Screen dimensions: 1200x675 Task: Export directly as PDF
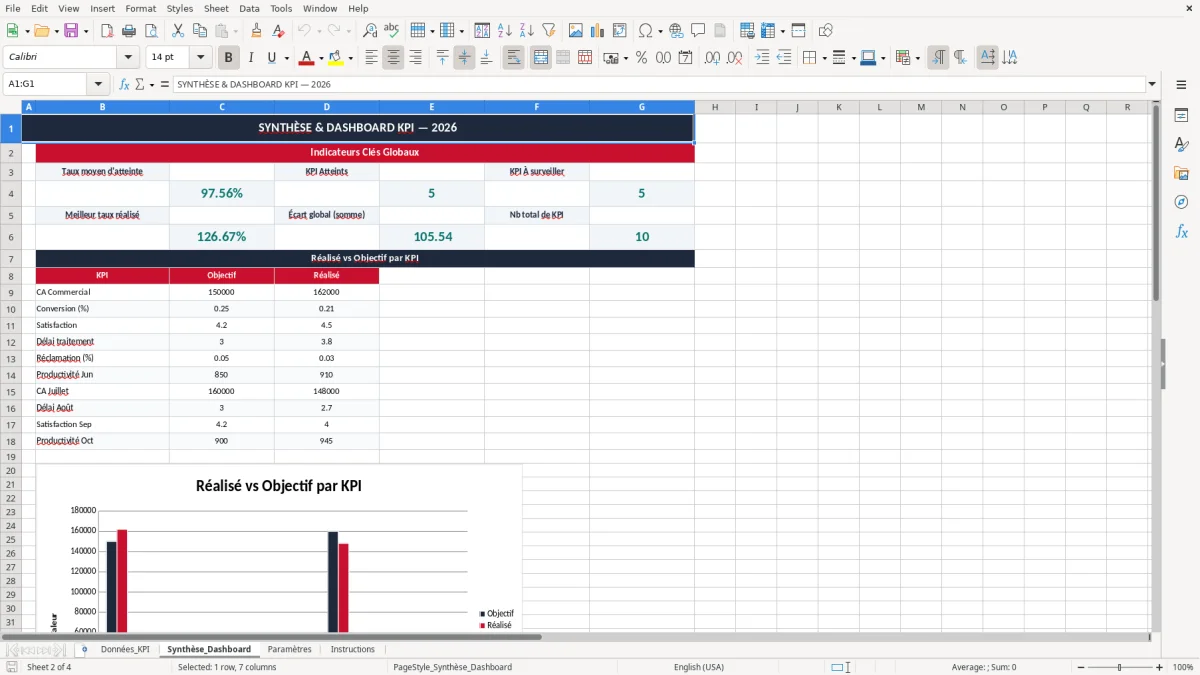pos(107,31)
